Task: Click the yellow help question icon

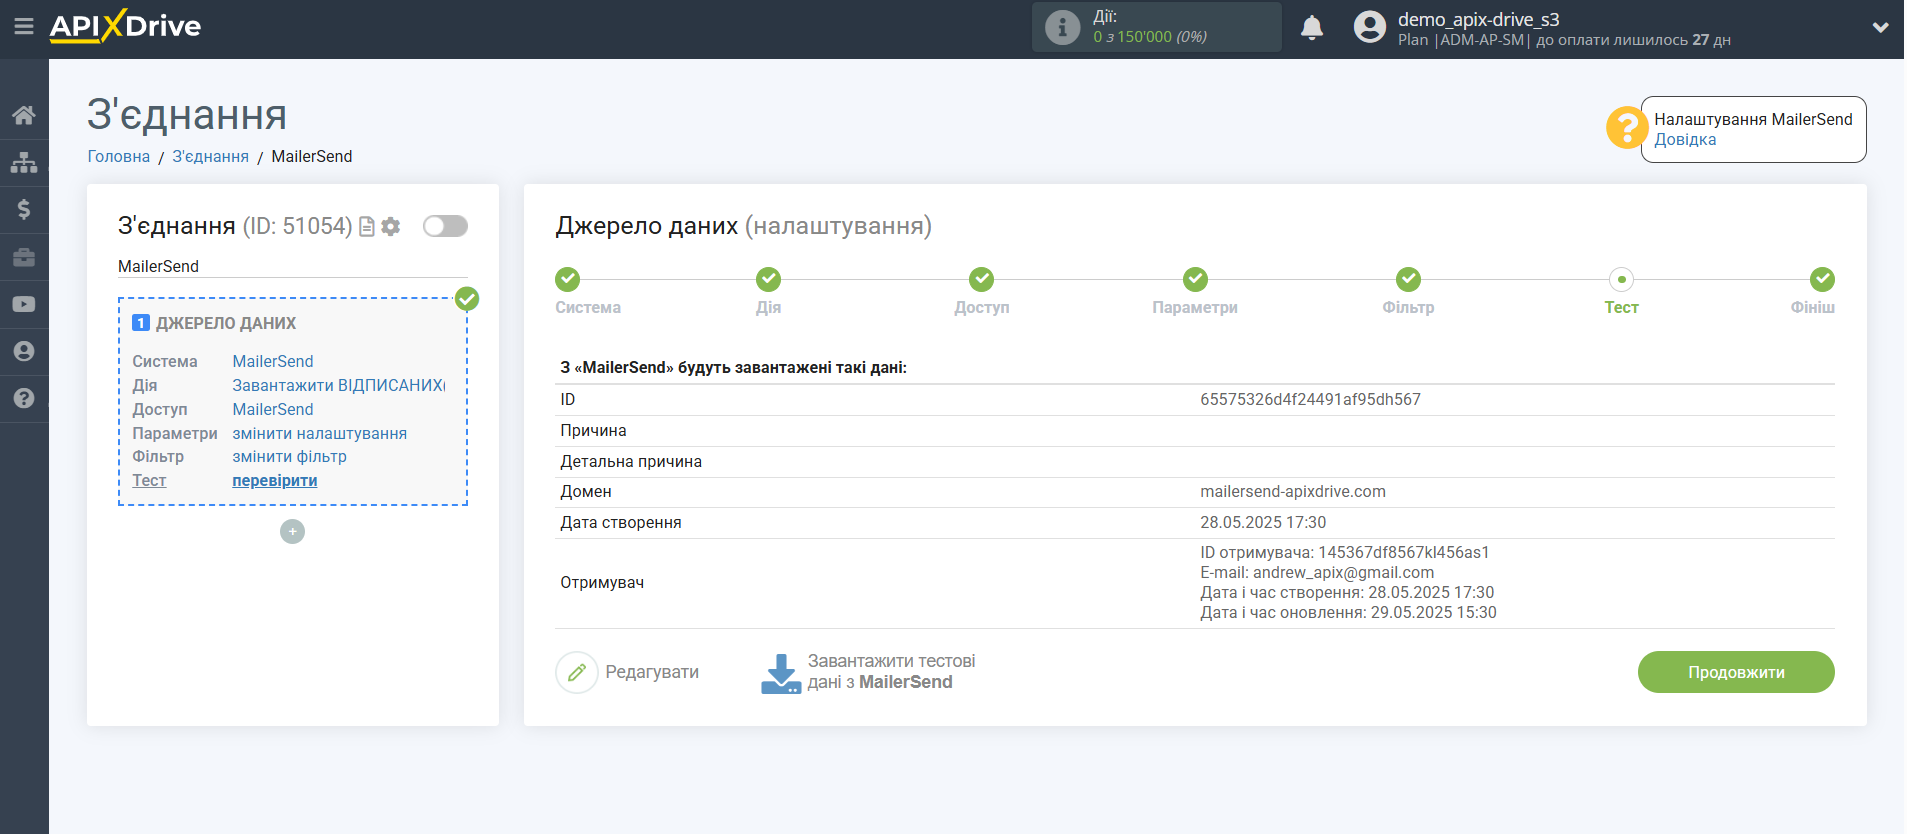Action: tap(1626, 128)
